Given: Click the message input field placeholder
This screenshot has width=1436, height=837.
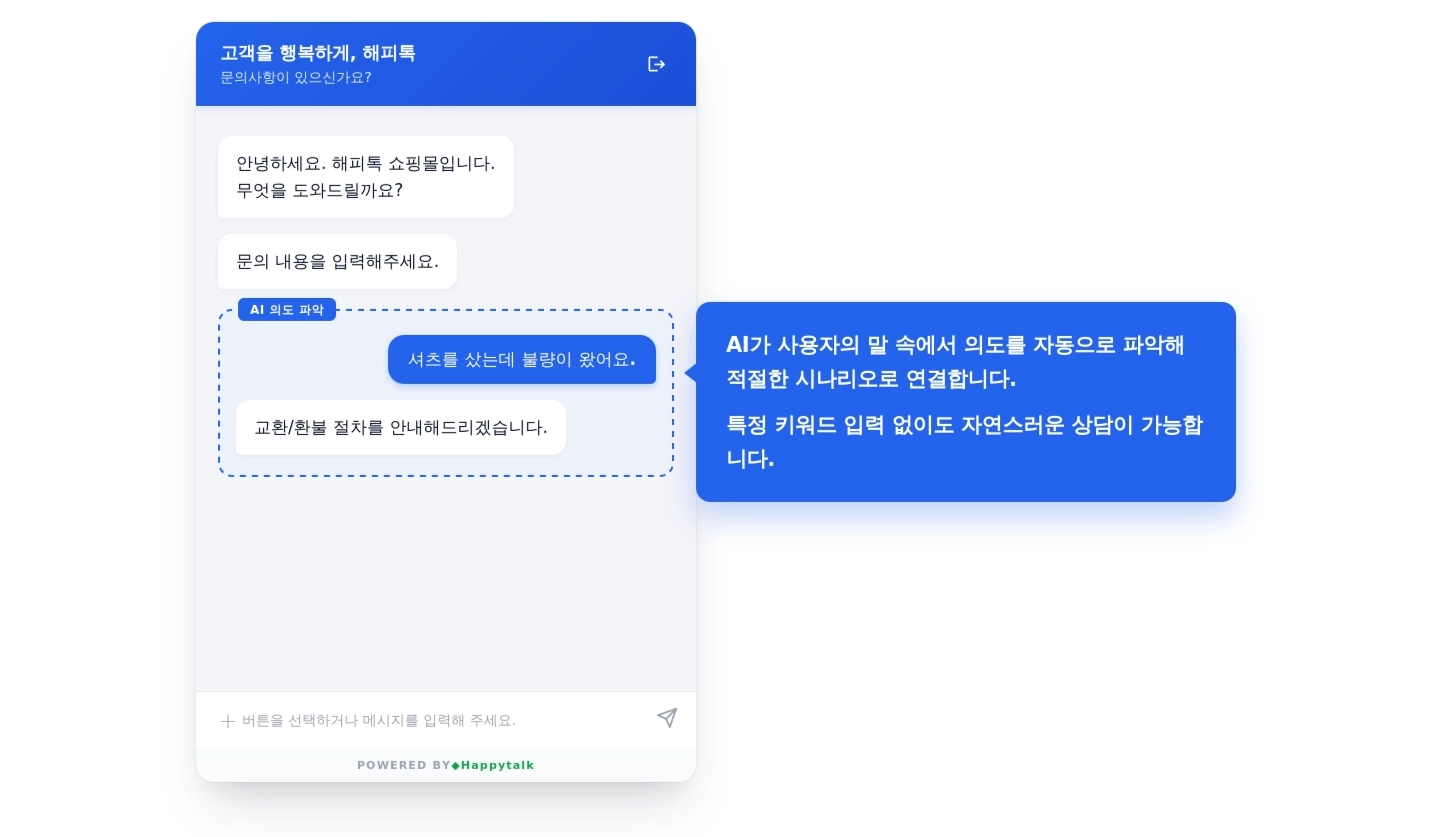Looking at the screenshot, I should point(379,721).
